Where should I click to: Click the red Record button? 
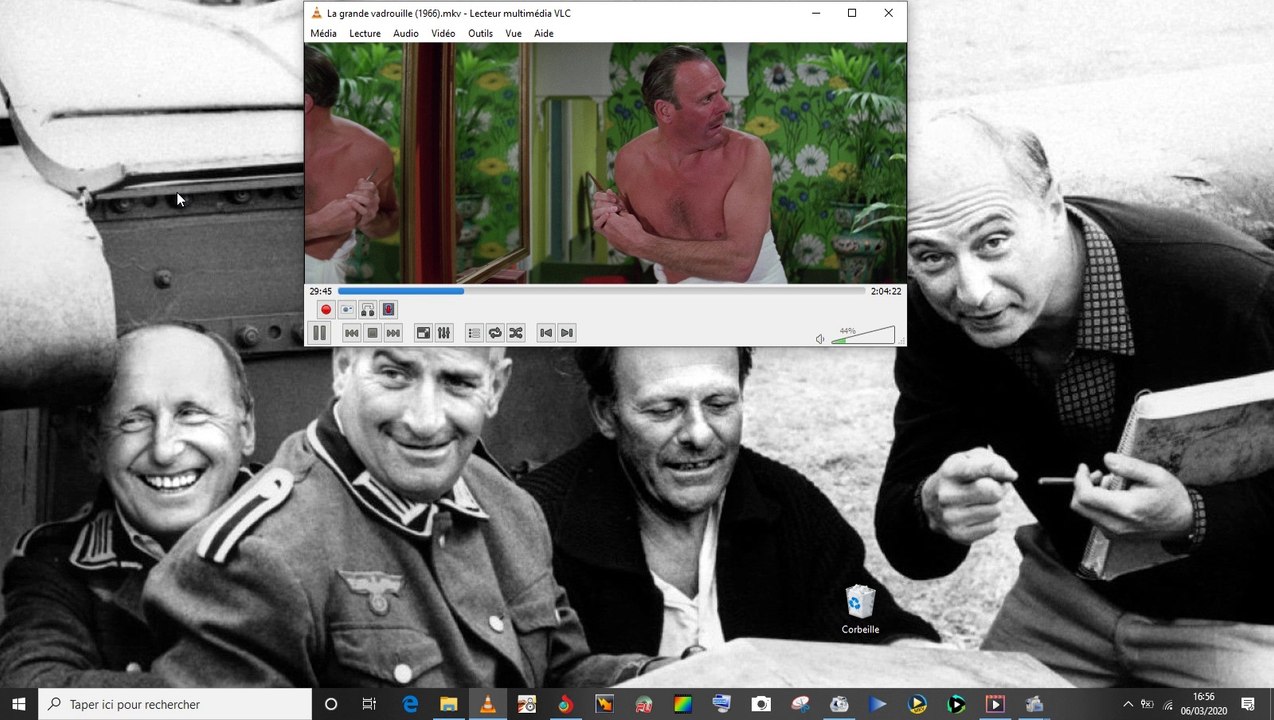point(326,310)
